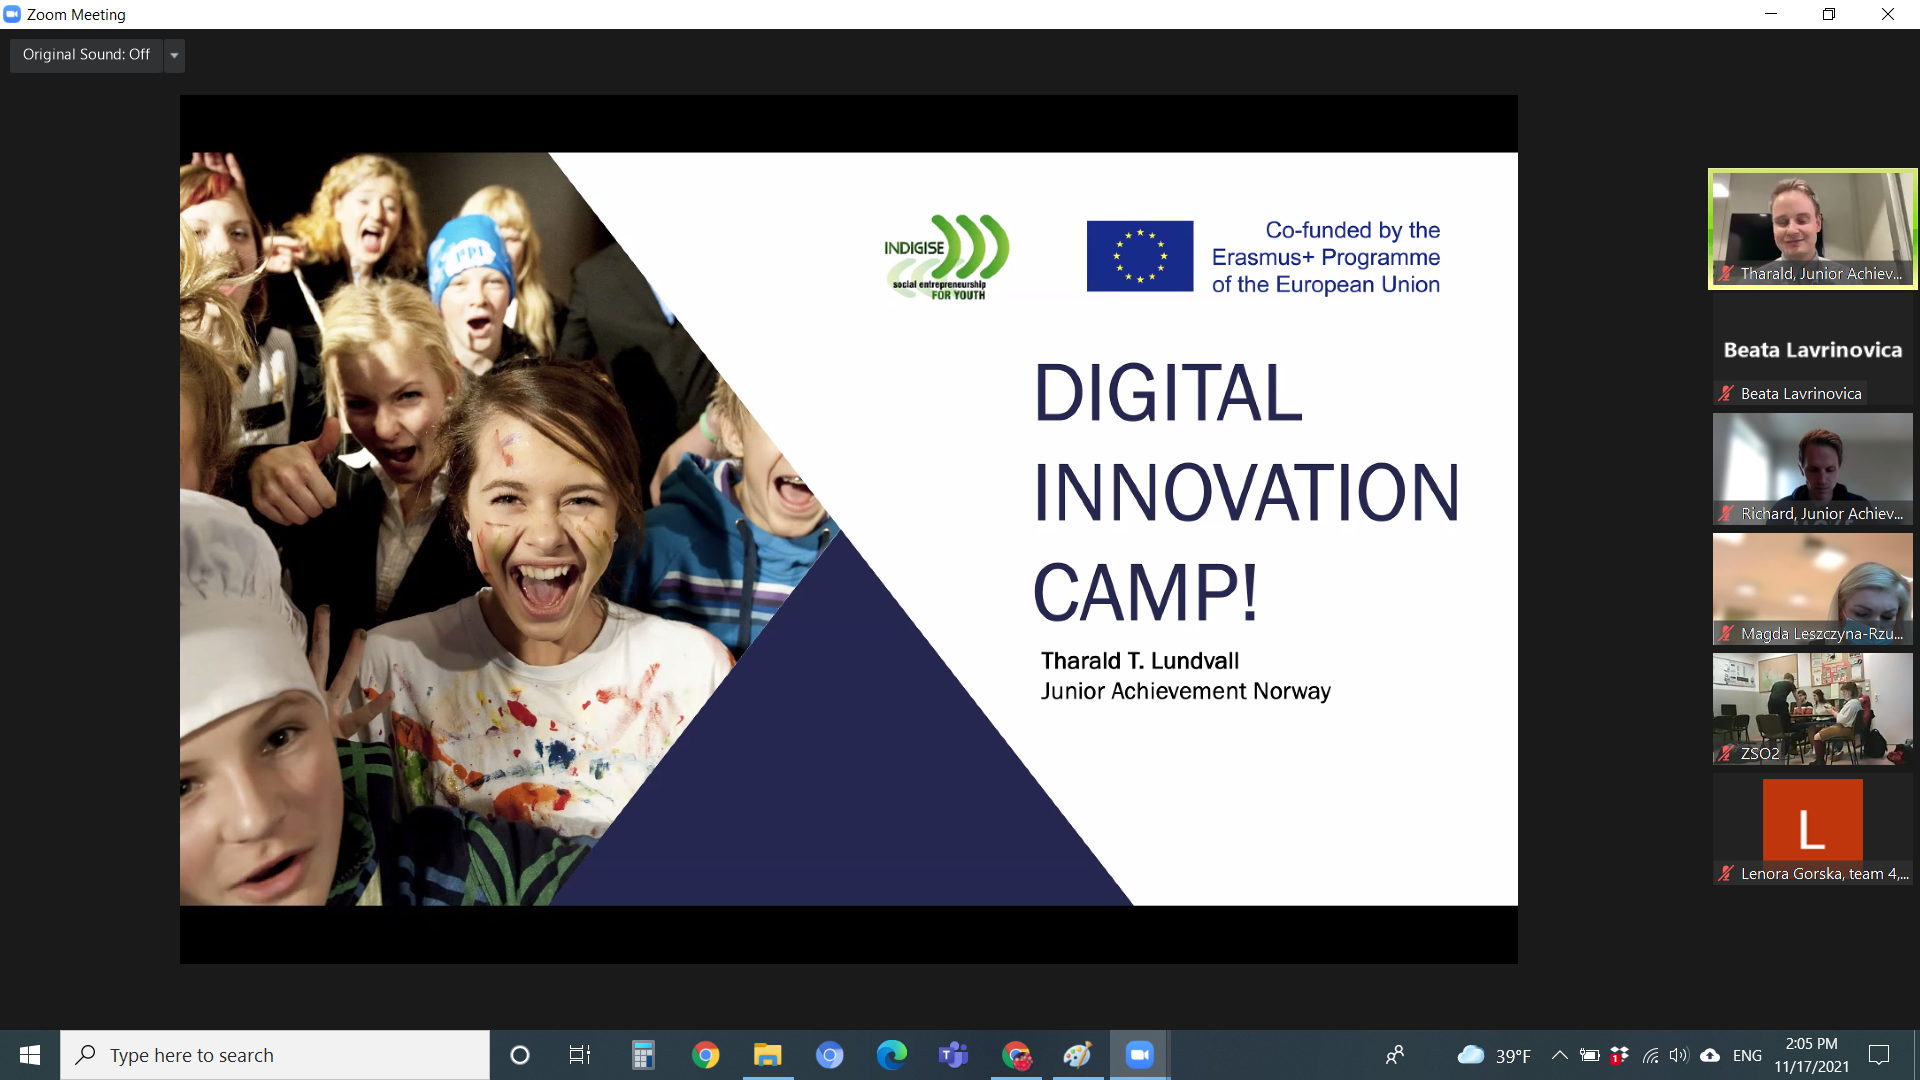1920x1080 pixels.
Task: Open the Original Sound dropdown arrow
Action: (174, 55)
